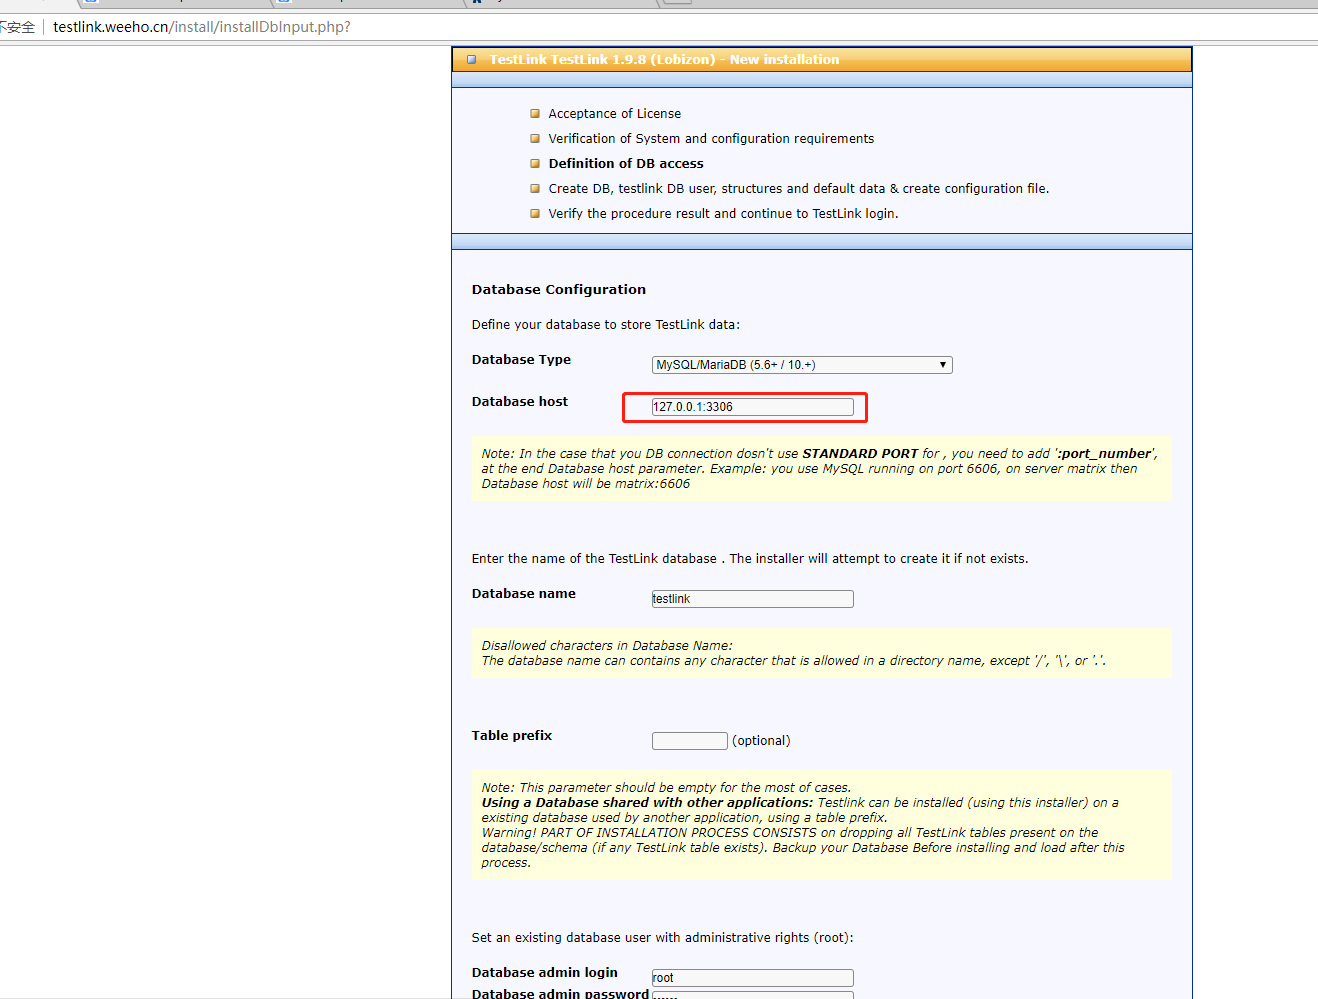Click the 'Definition of DB access' step text
Screen dimensions: 1318x999
626,164
